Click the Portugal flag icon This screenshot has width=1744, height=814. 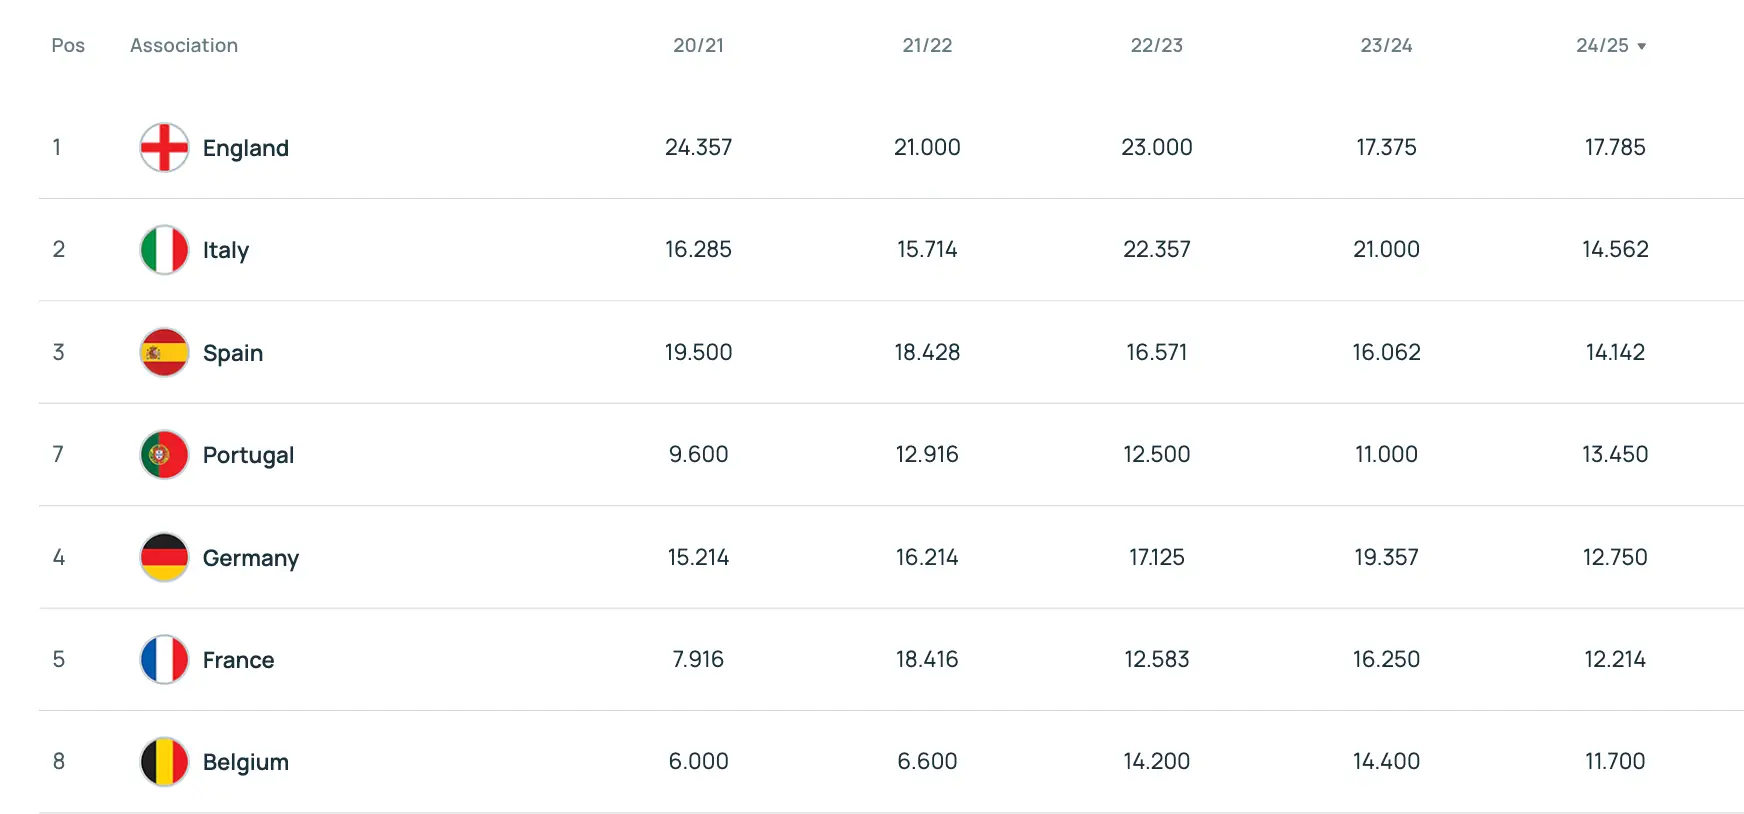164,455
